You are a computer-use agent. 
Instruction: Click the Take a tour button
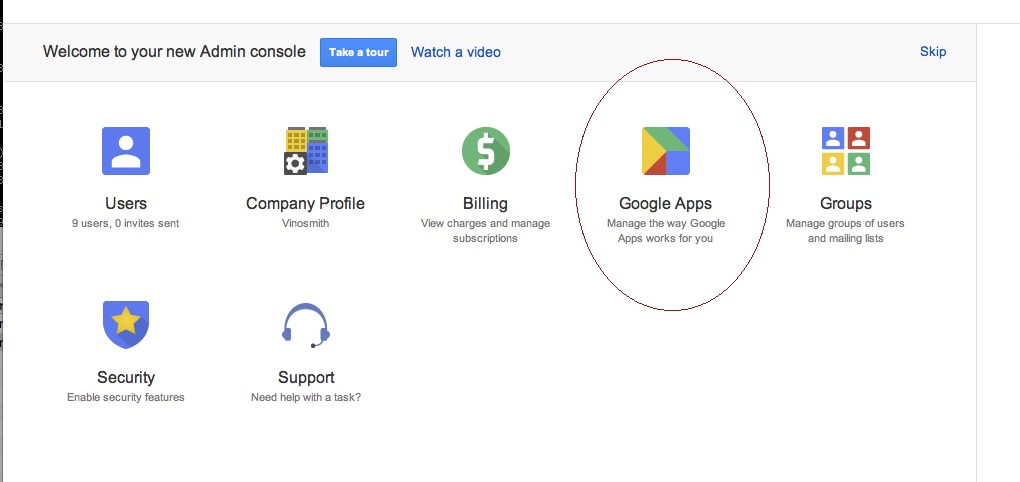[x=358, y=52]
